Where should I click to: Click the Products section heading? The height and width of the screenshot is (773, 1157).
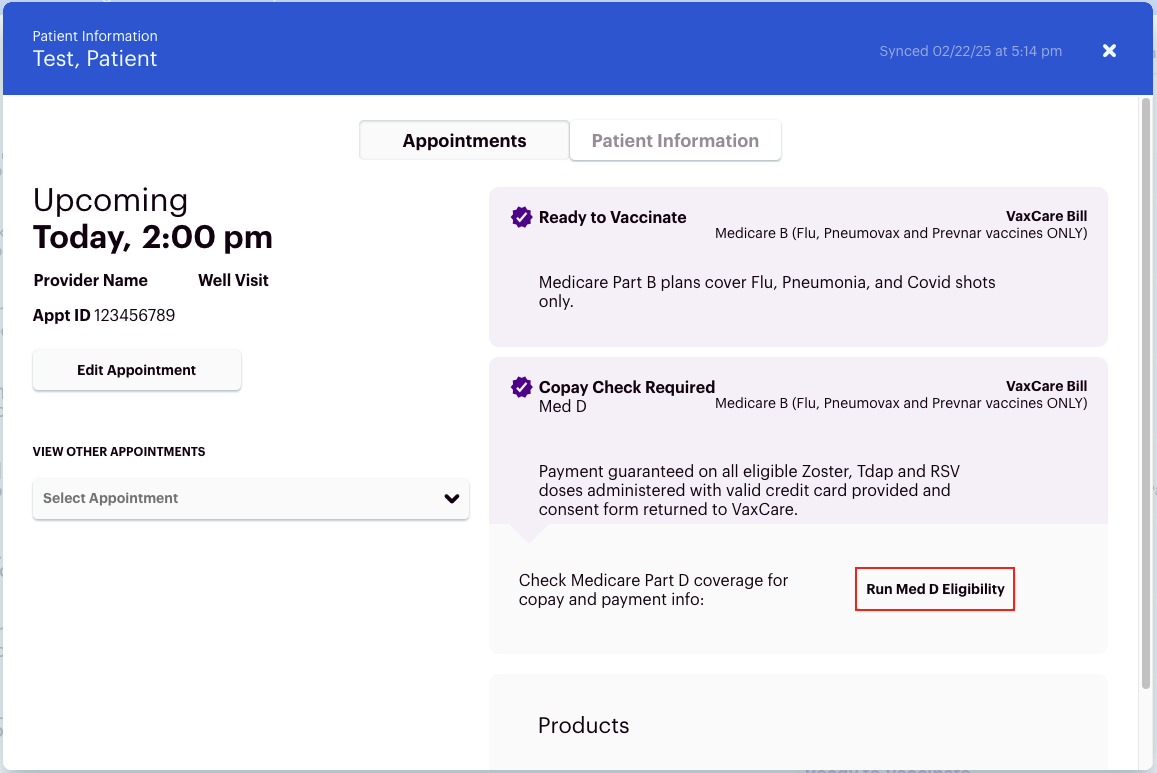pyautogui.click(x=584, y=726)
